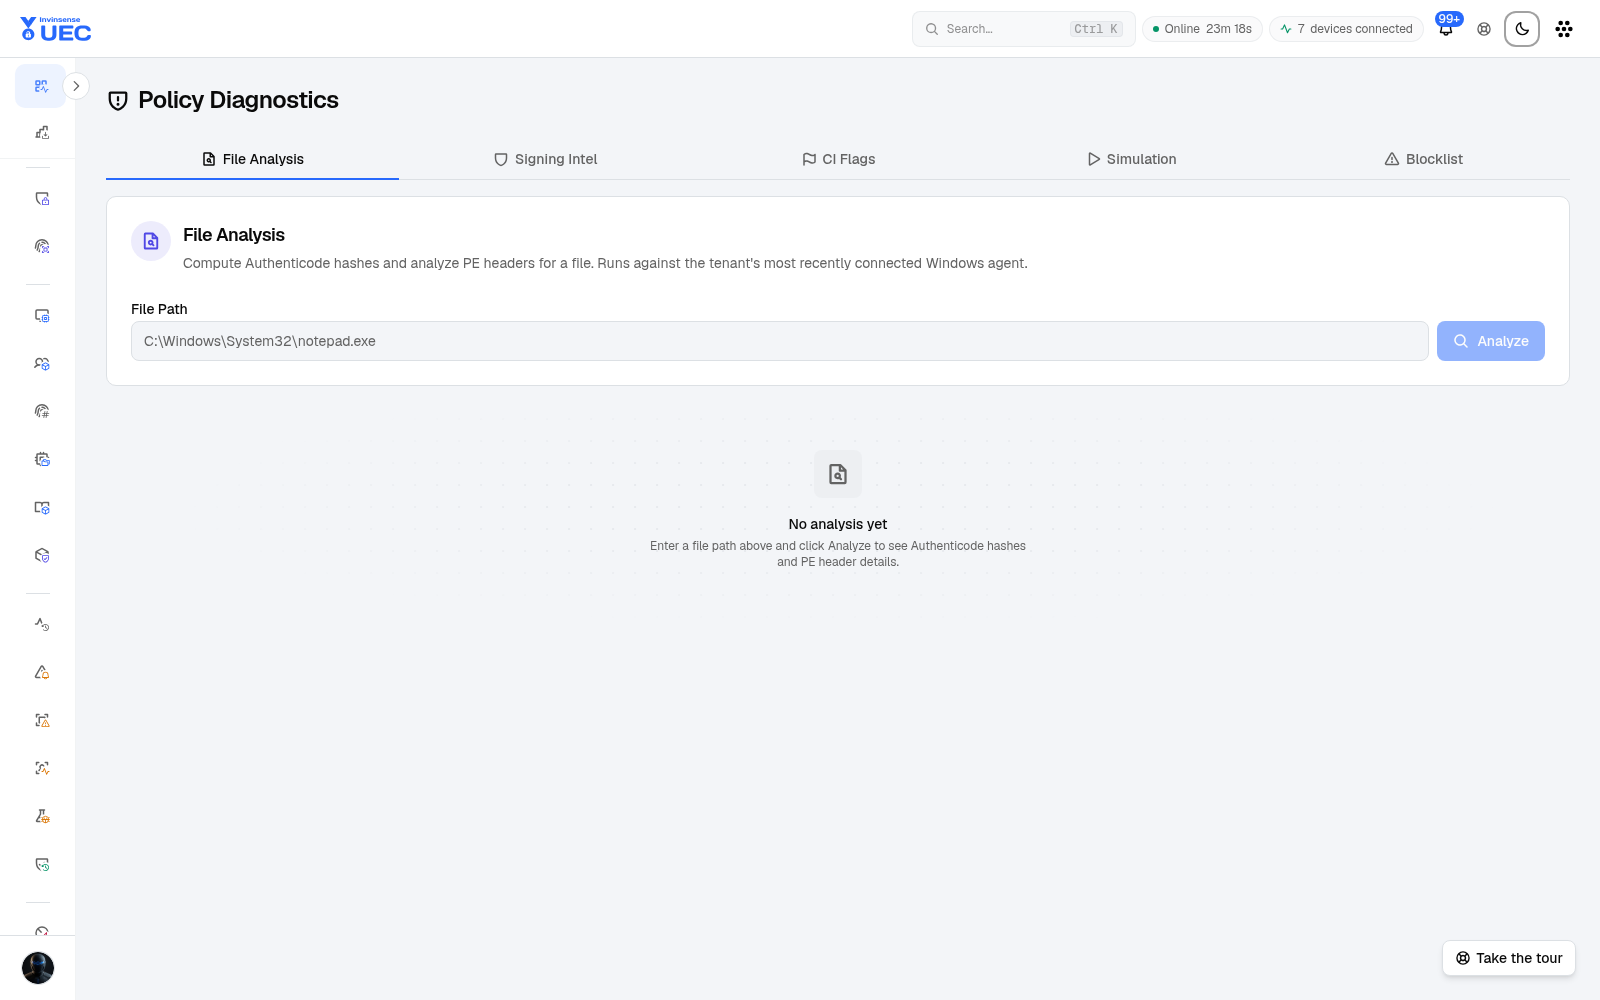This screenshot has height=1000, width=1600.
Task: Click the users-with-cube sidebar icon
Action: [x=42, y=364]
